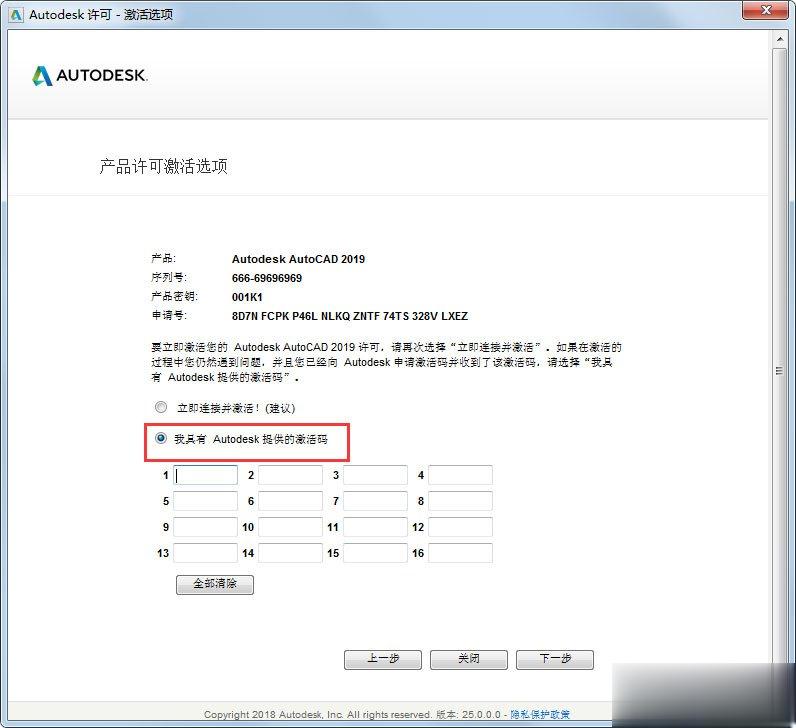Focus activation code field 14
796x728 pixels.
290,553
